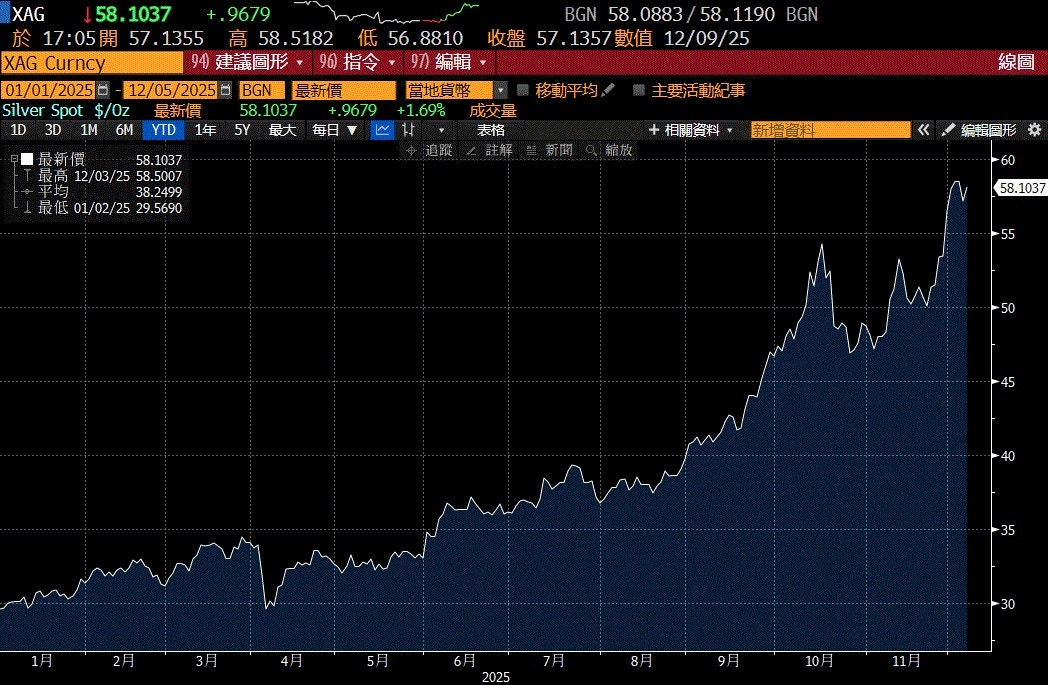
Task: Select the 1年 time range tab
Action: [205, 130]
